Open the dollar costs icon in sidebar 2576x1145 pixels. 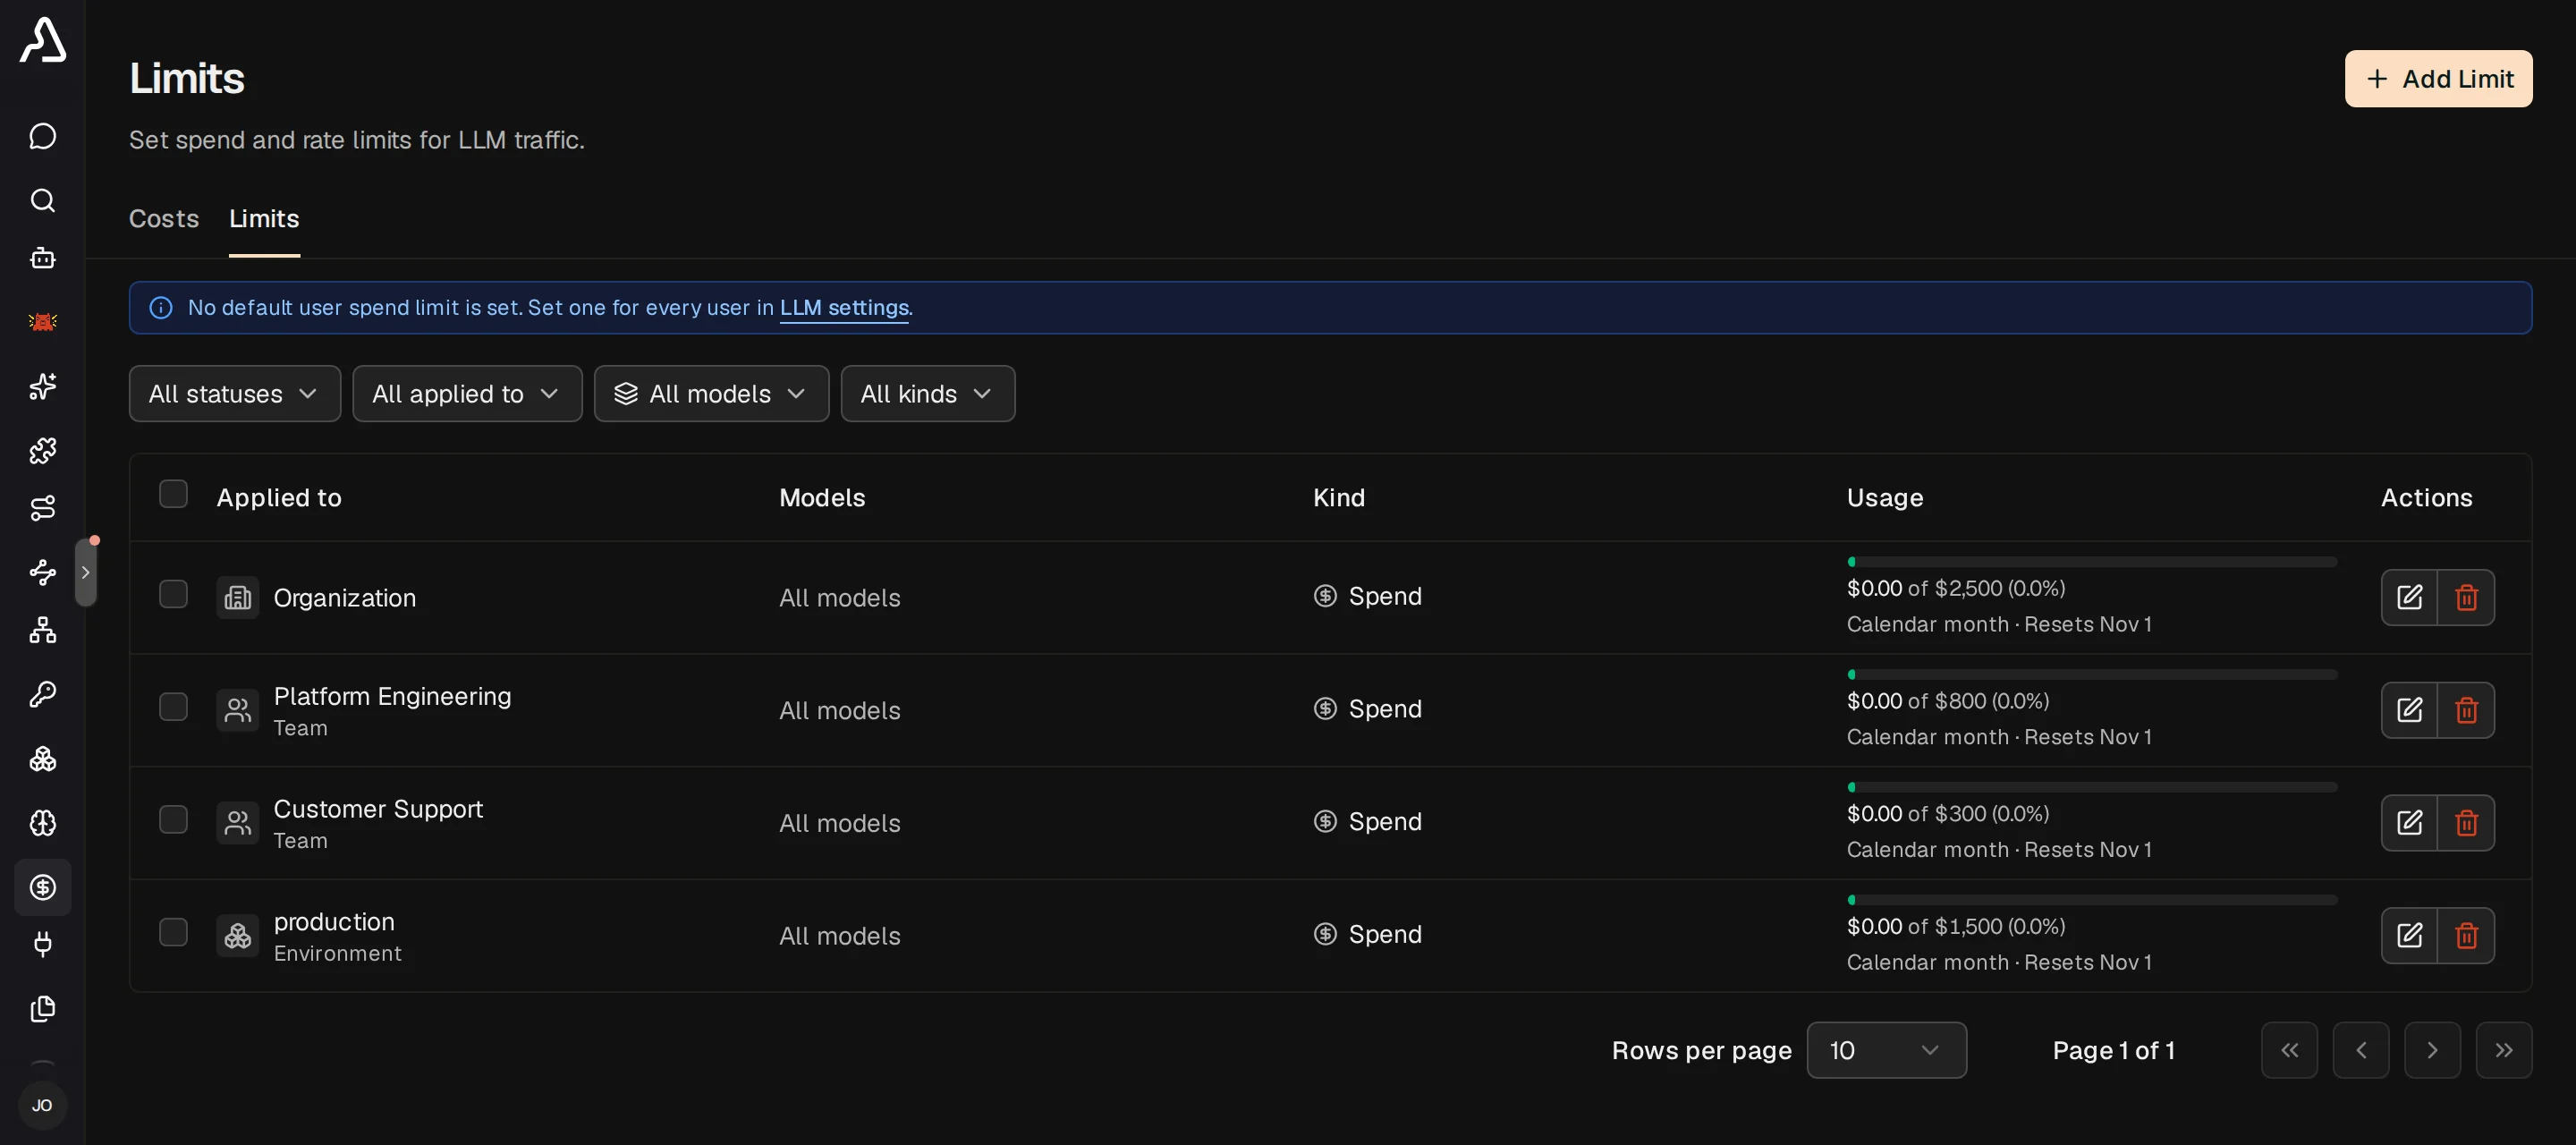(42, 887)
